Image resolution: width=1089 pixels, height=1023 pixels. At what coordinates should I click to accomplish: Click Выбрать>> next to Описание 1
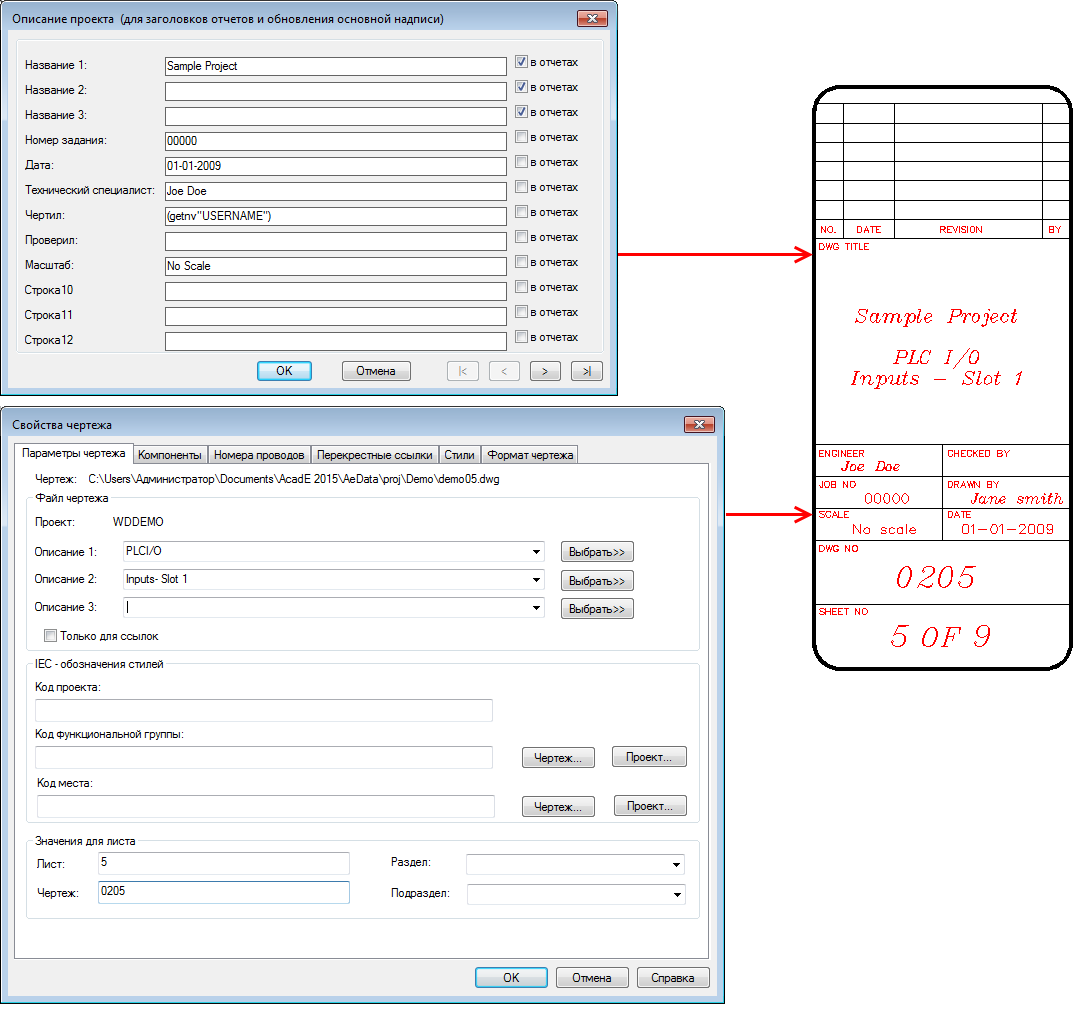(x=597, y=552)
